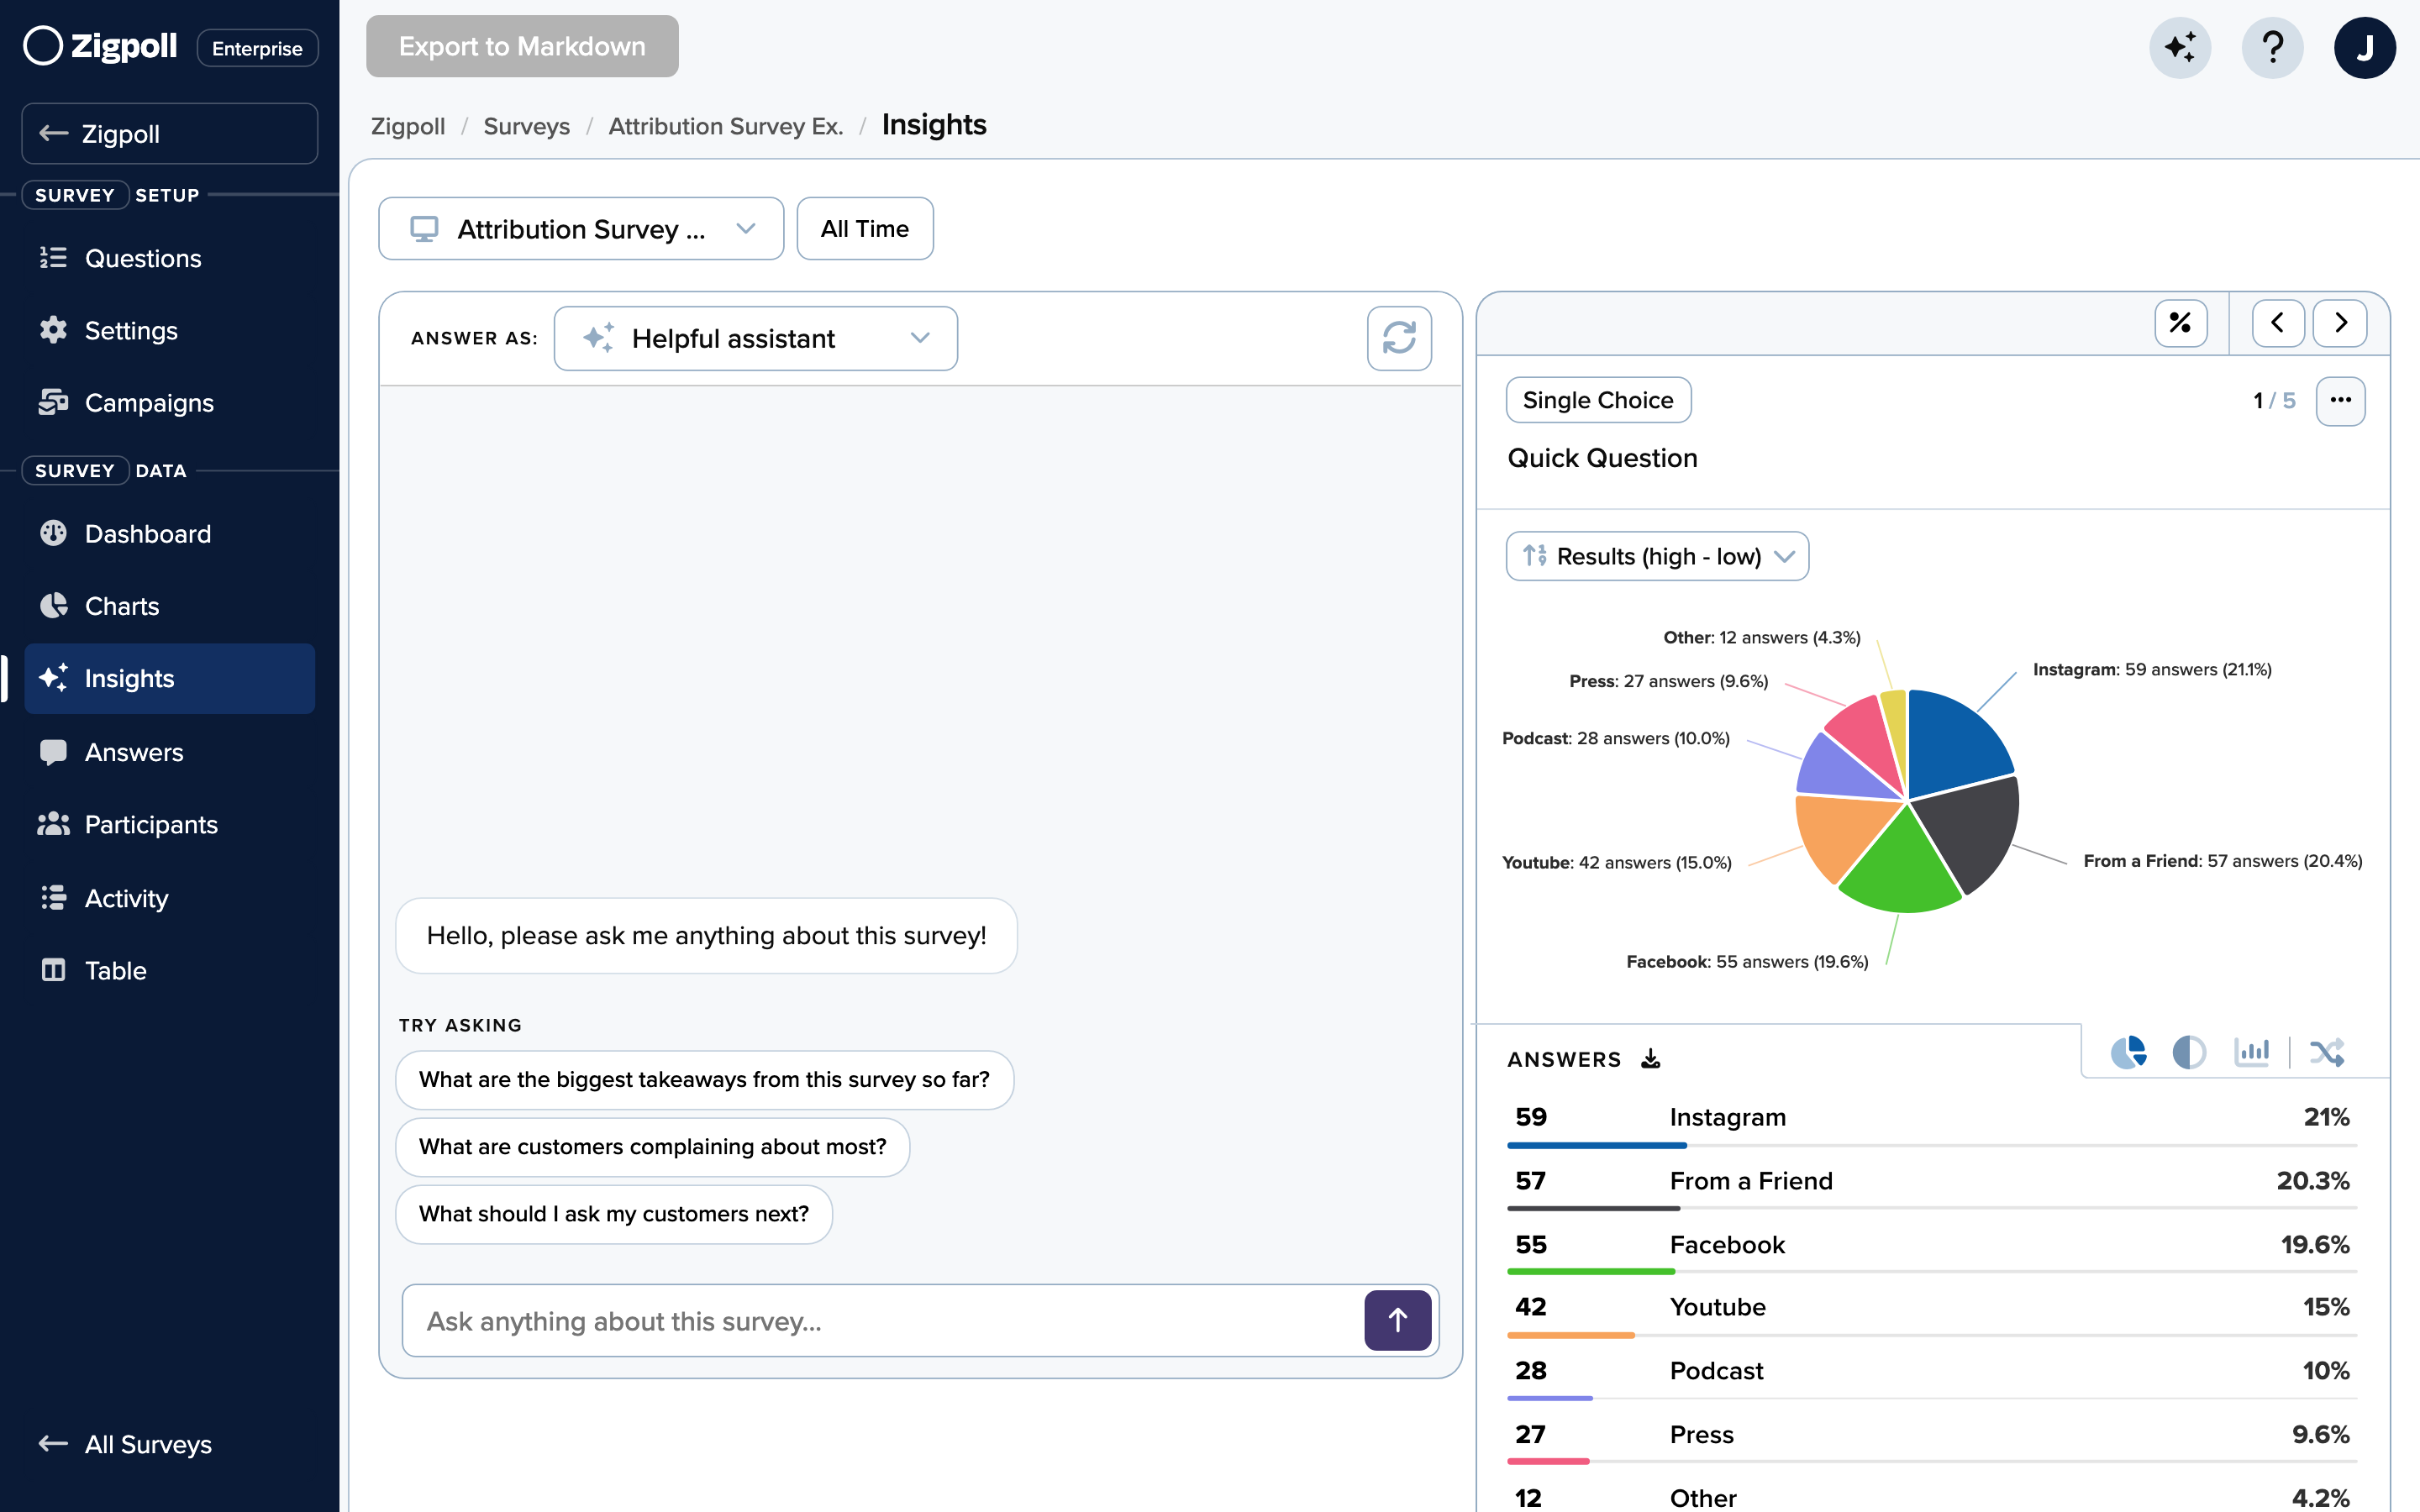Open Activity in the sidebar
Screen dimensions: 2420x1512
(170, 898)
